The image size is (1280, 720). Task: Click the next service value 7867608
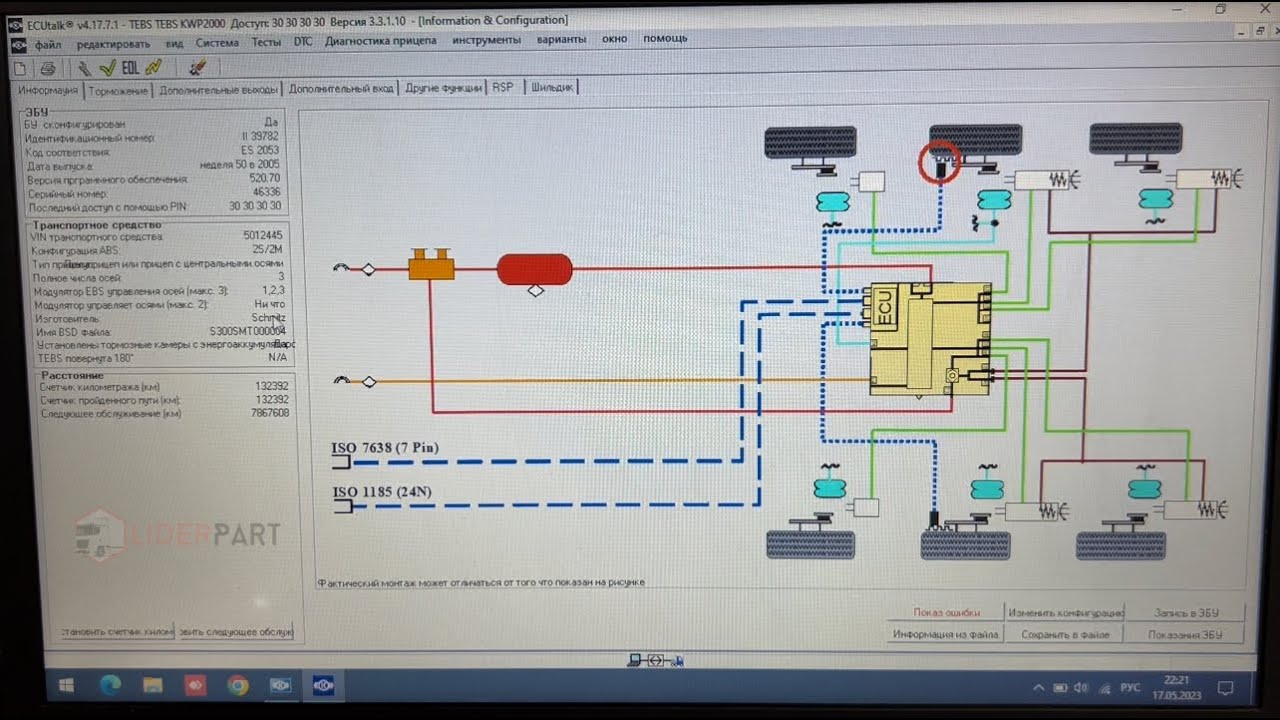270,412
